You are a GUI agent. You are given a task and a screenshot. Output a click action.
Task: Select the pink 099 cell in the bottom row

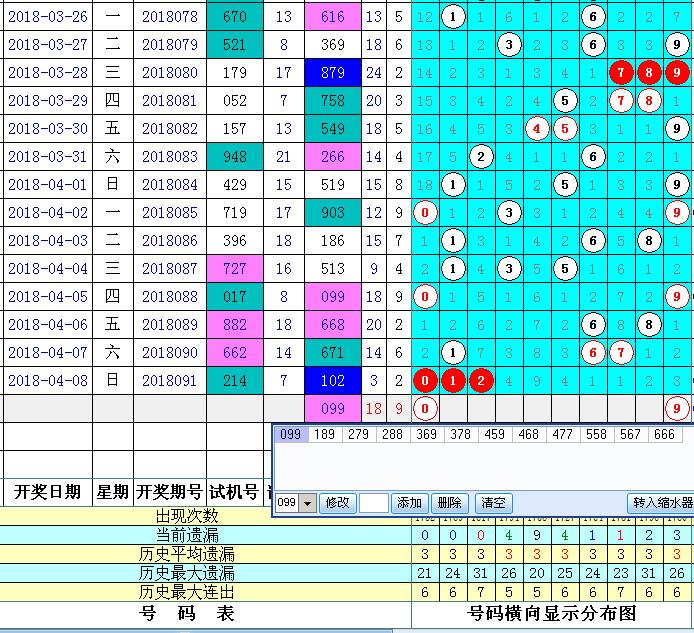[x=332, y=408]
